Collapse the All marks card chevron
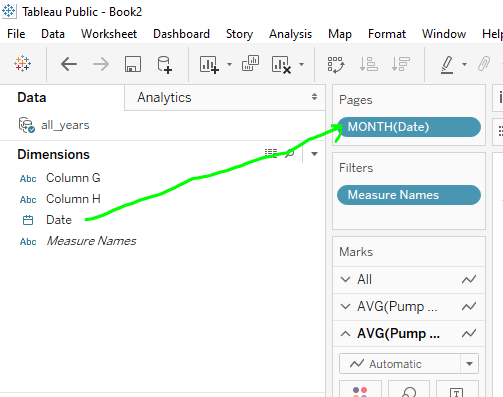Screen dimensions: 503x397 click(x=346, y=279)
